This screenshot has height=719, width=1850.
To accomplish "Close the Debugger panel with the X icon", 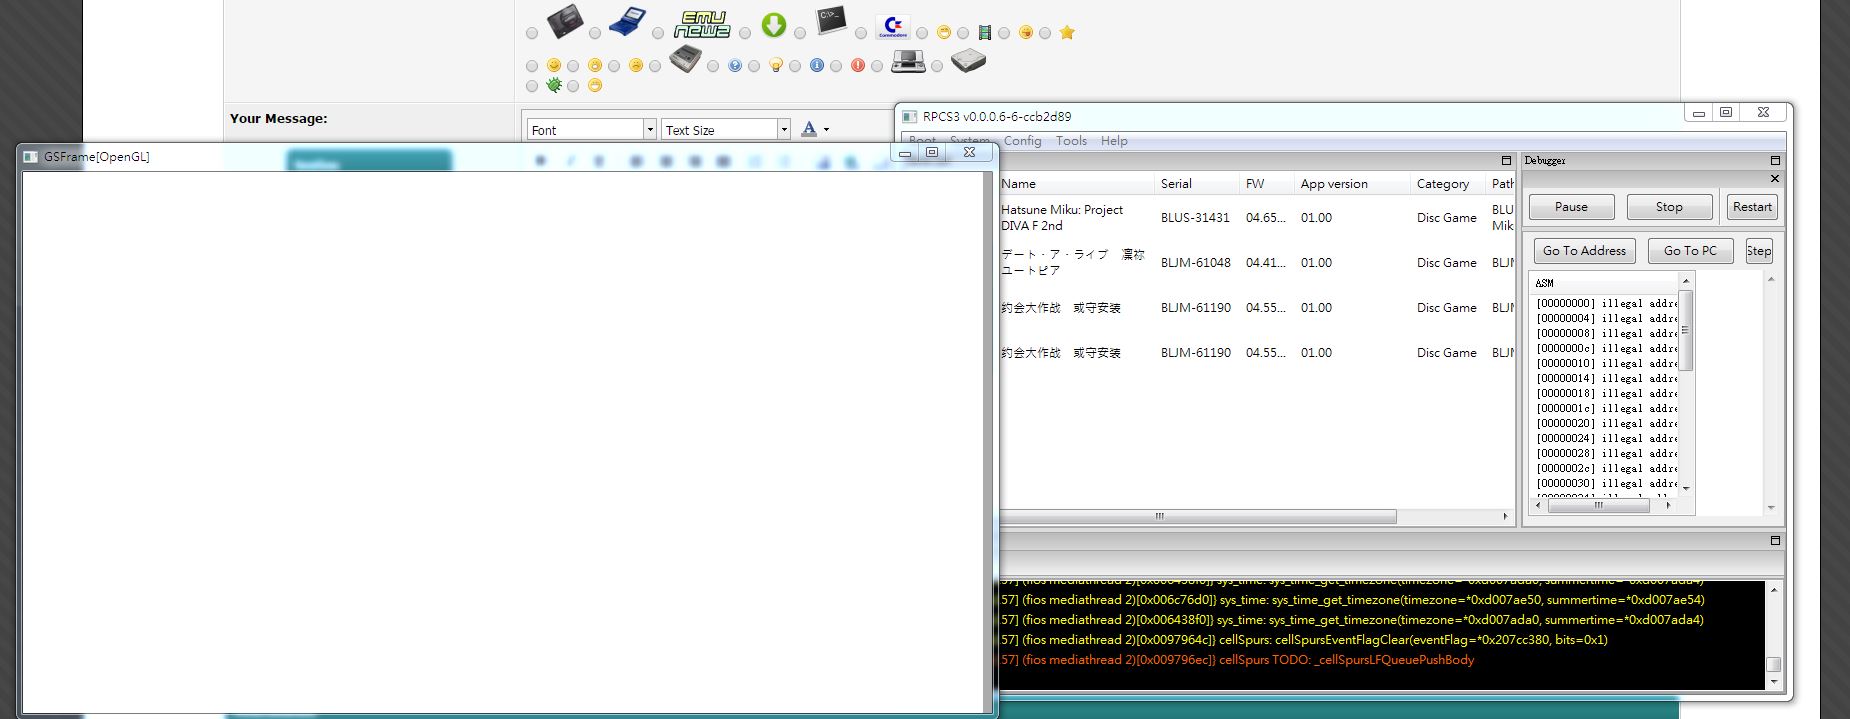I will (1775, 179).
